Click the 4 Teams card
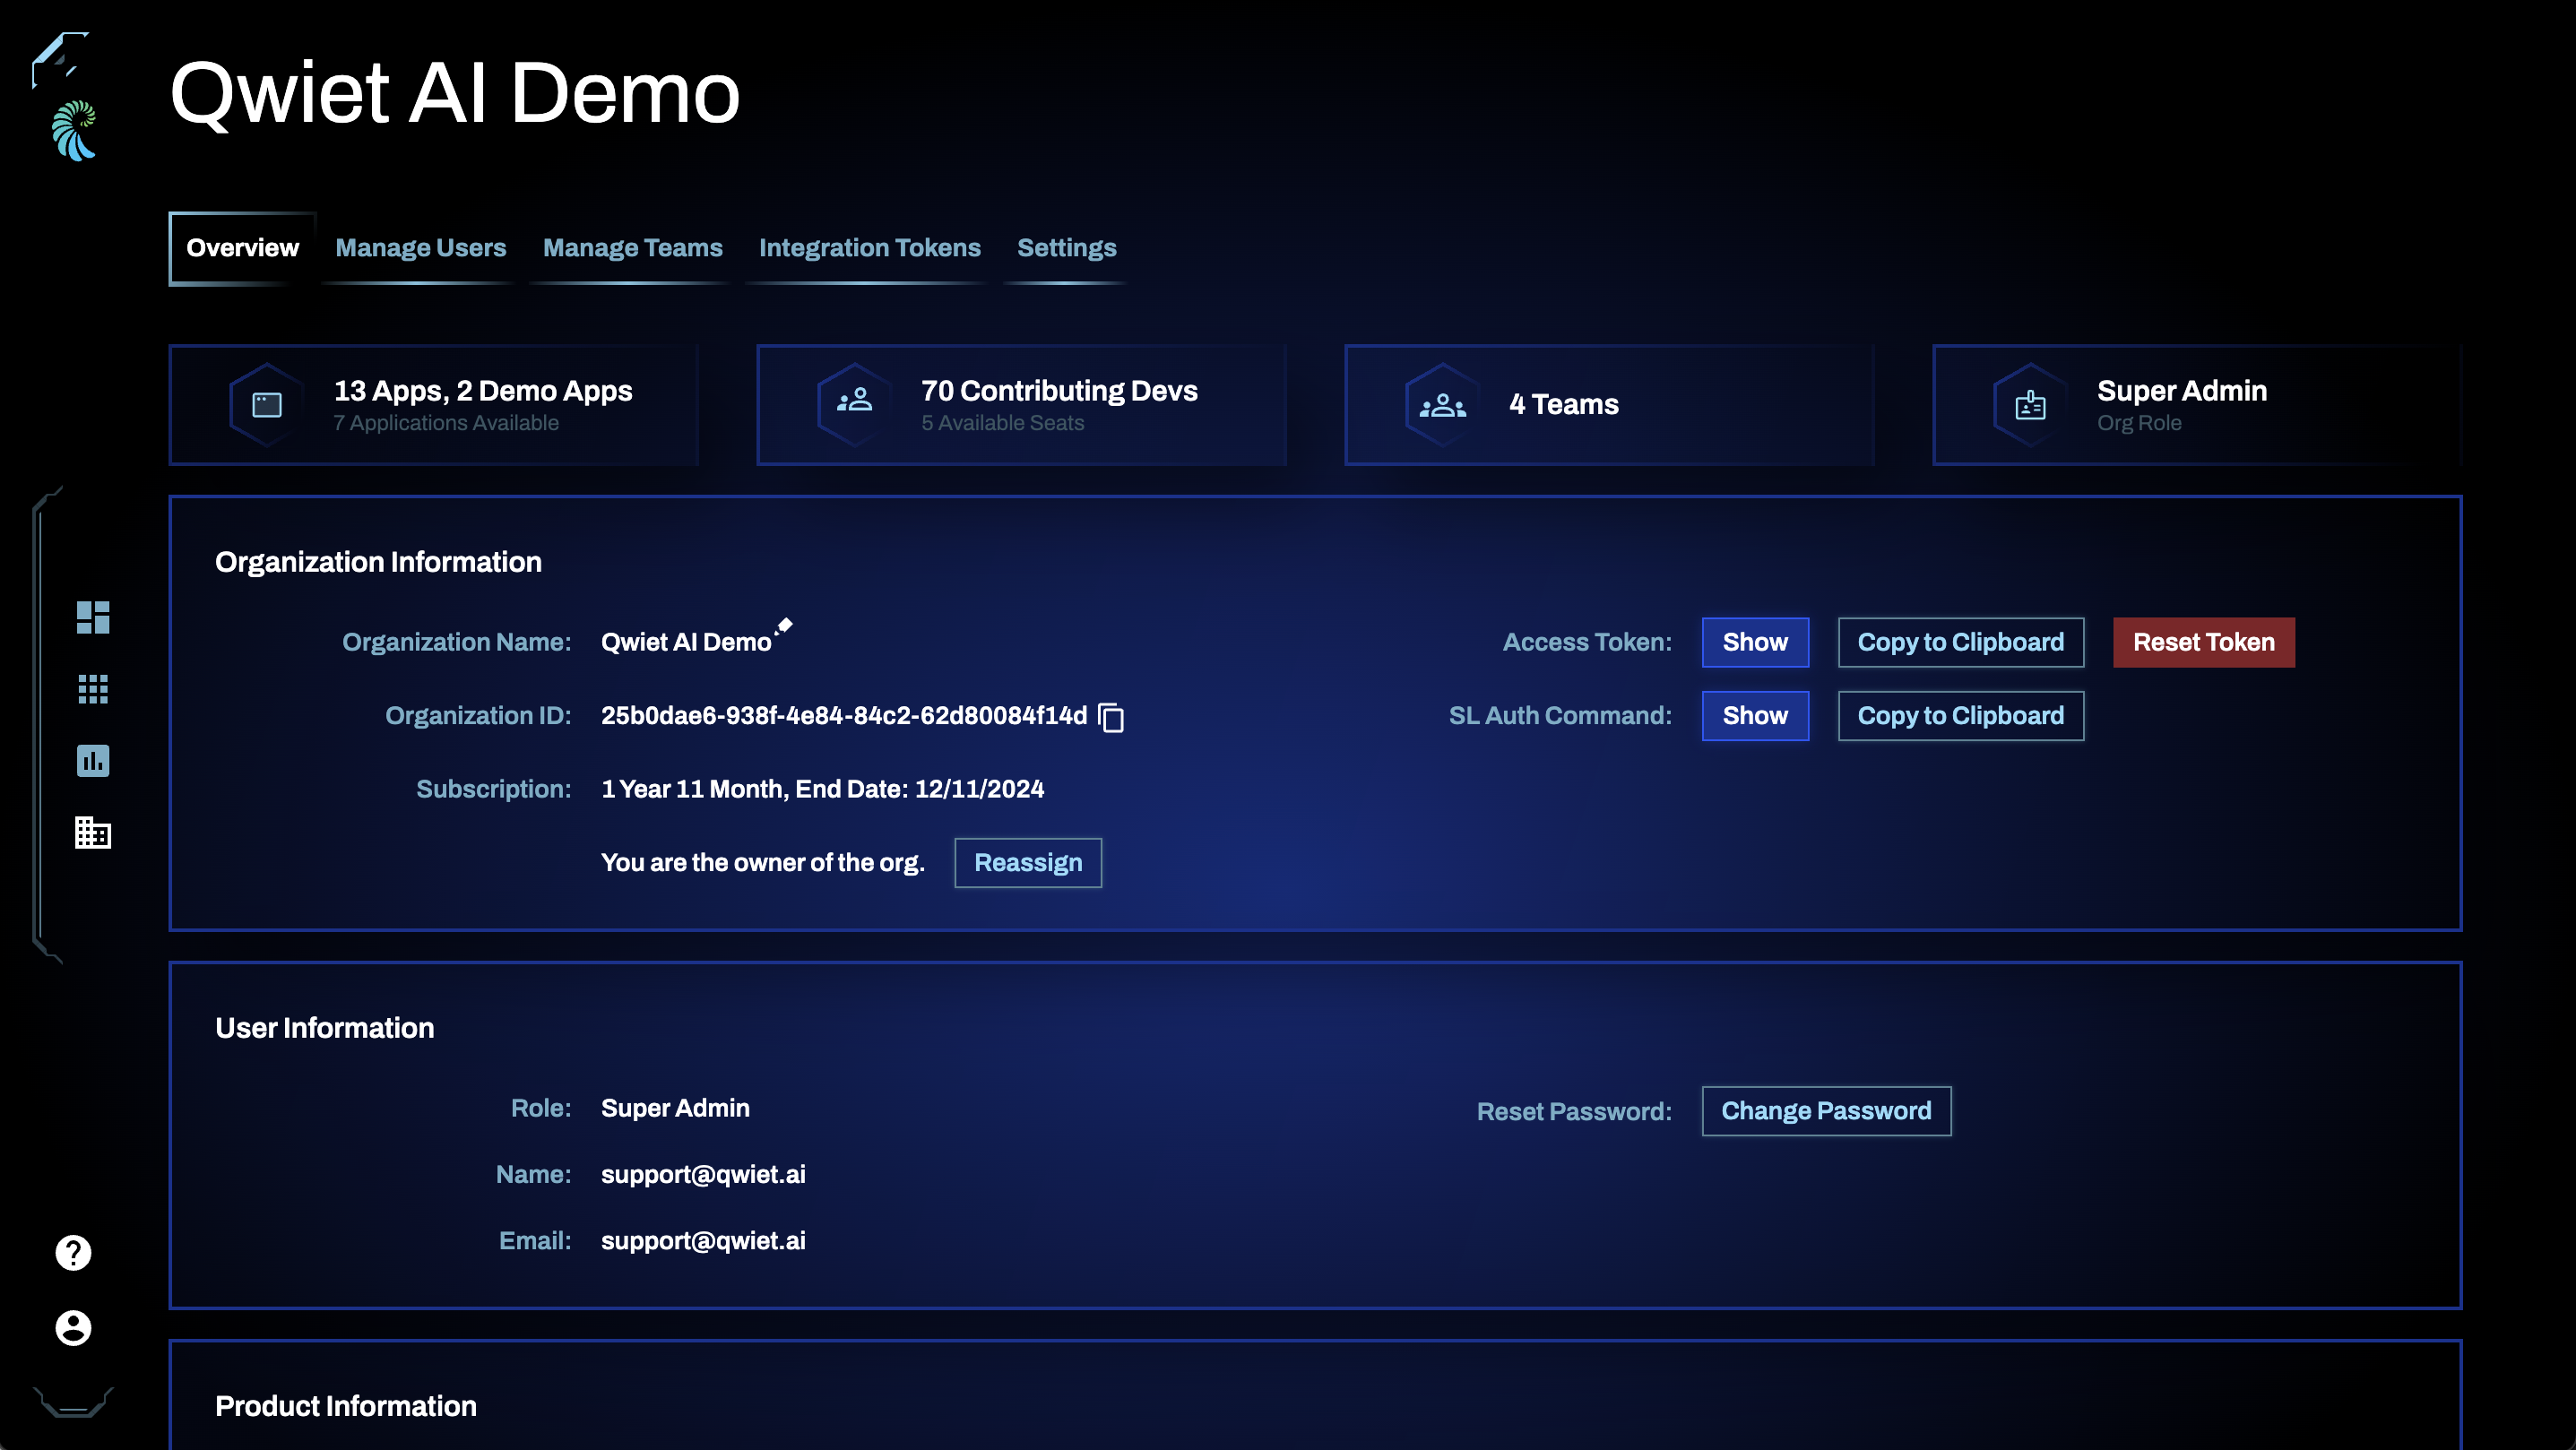The width and height of the screenshot is (2576, 1450). [1610, 405]
